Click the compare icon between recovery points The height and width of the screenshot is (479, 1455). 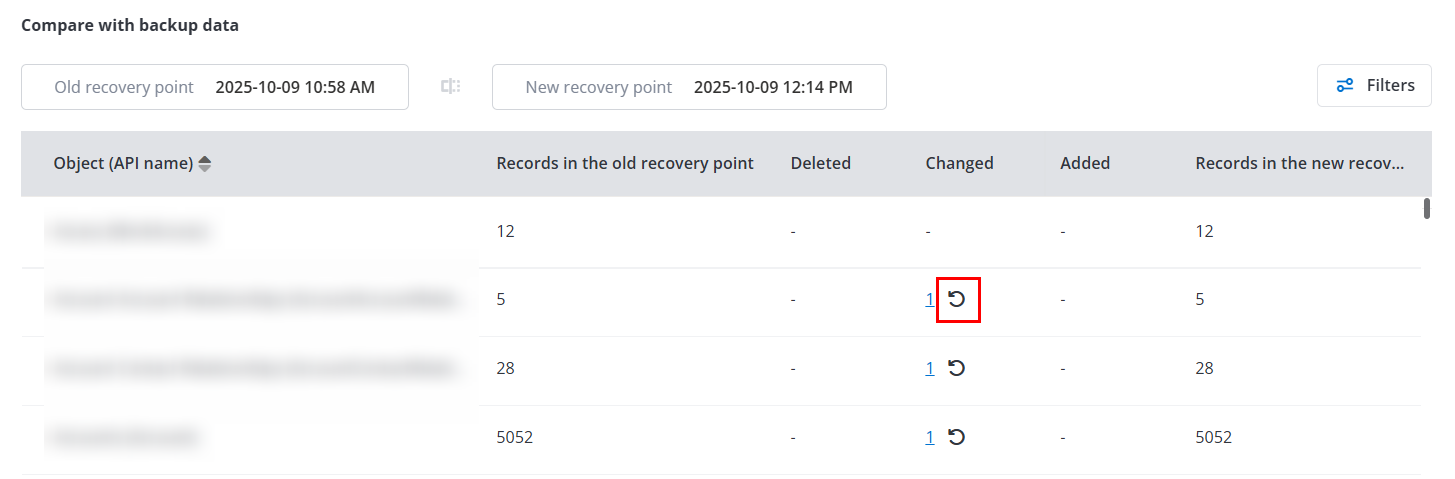[451, 87]
